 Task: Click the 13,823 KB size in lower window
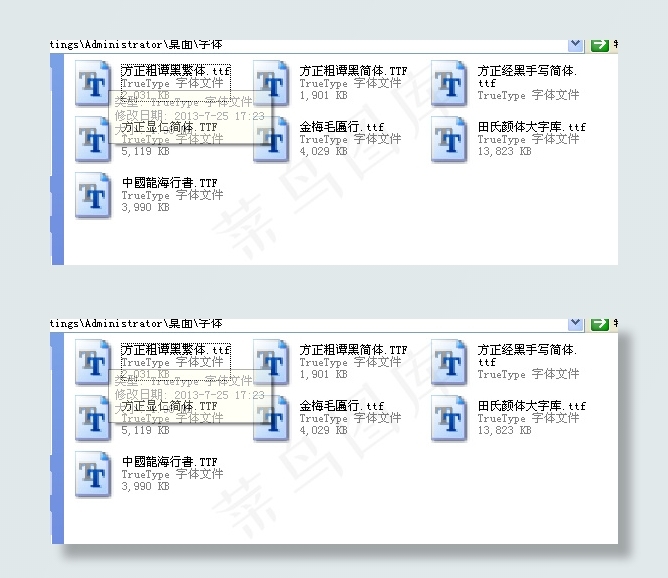[x=504, y=430]
